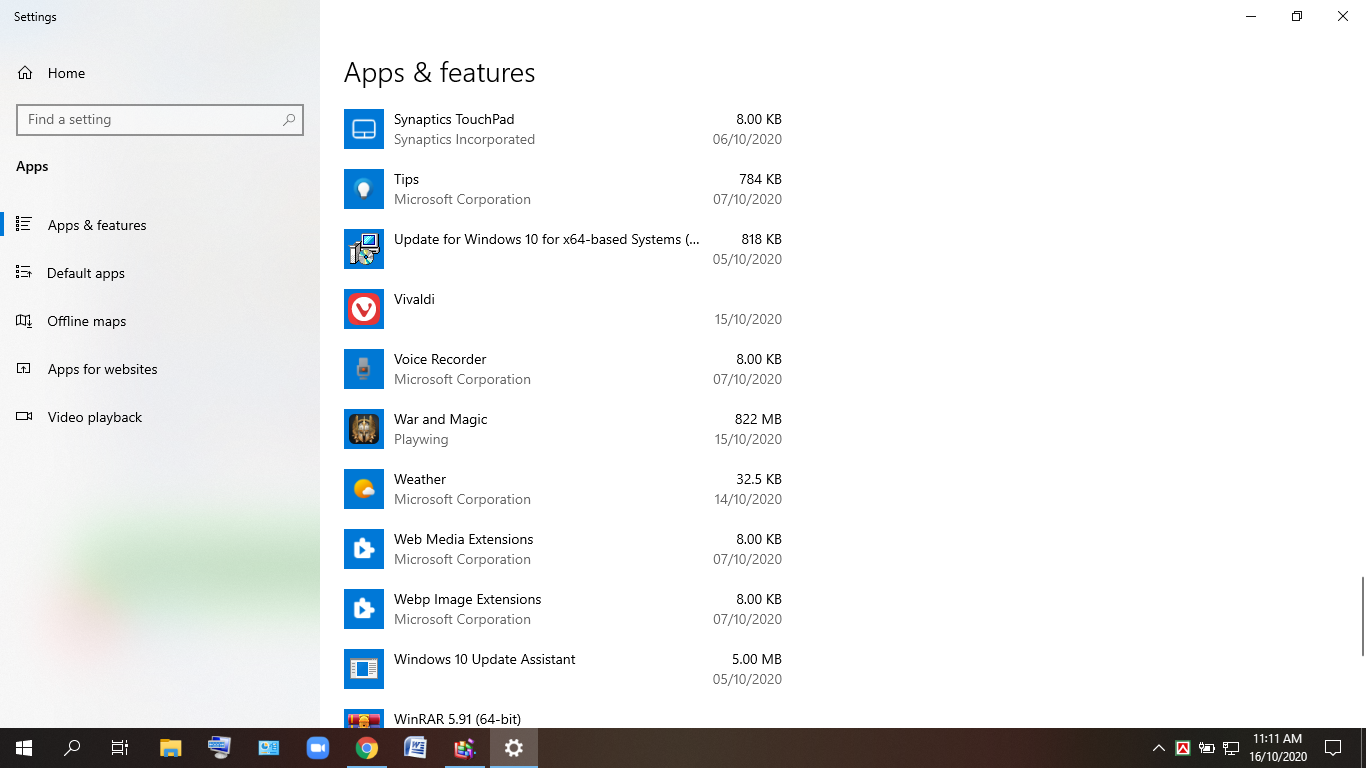Click the Windows 10 update installer icon
Screen dimensions: 1366x768
point(364,249)
